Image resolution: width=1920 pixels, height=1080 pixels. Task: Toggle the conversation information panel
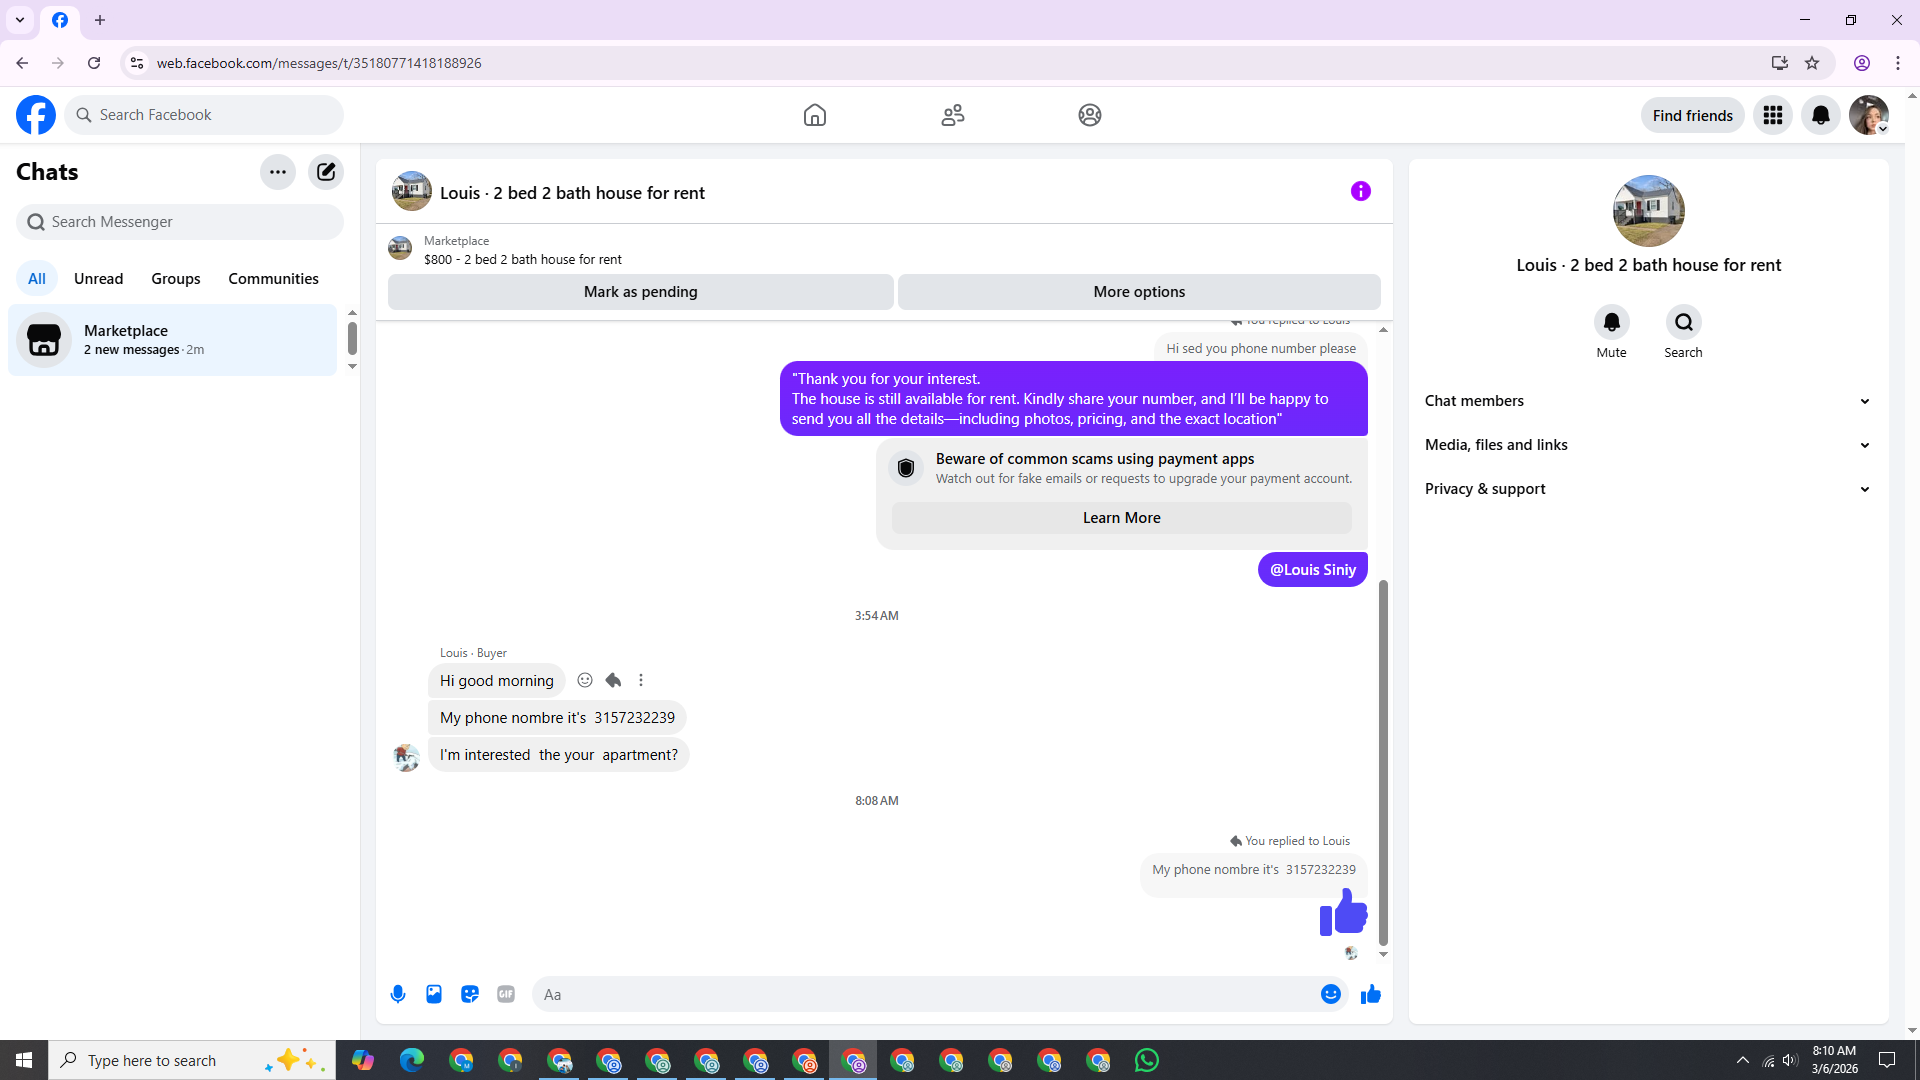(x=1360, y=191)
